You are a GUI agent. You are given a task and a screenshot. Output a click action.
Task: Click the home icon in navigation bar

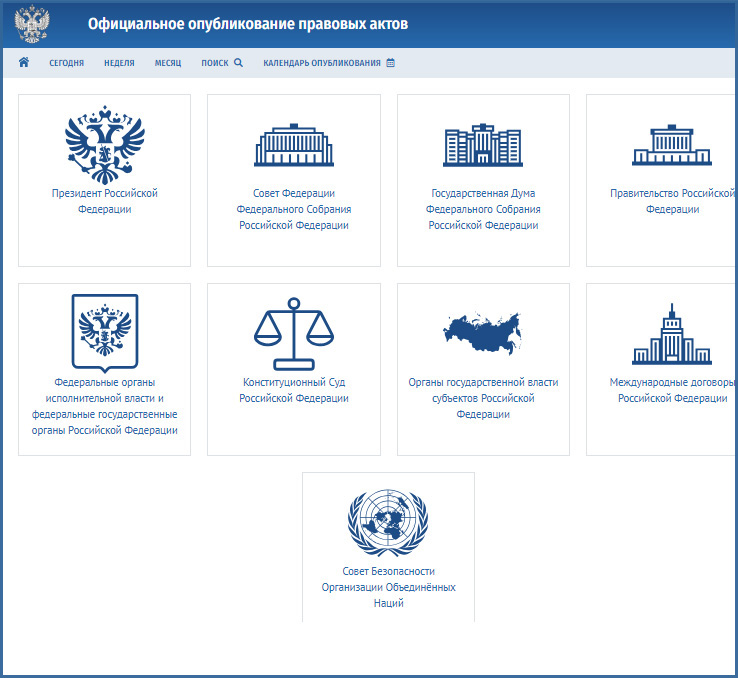point(24,62)
